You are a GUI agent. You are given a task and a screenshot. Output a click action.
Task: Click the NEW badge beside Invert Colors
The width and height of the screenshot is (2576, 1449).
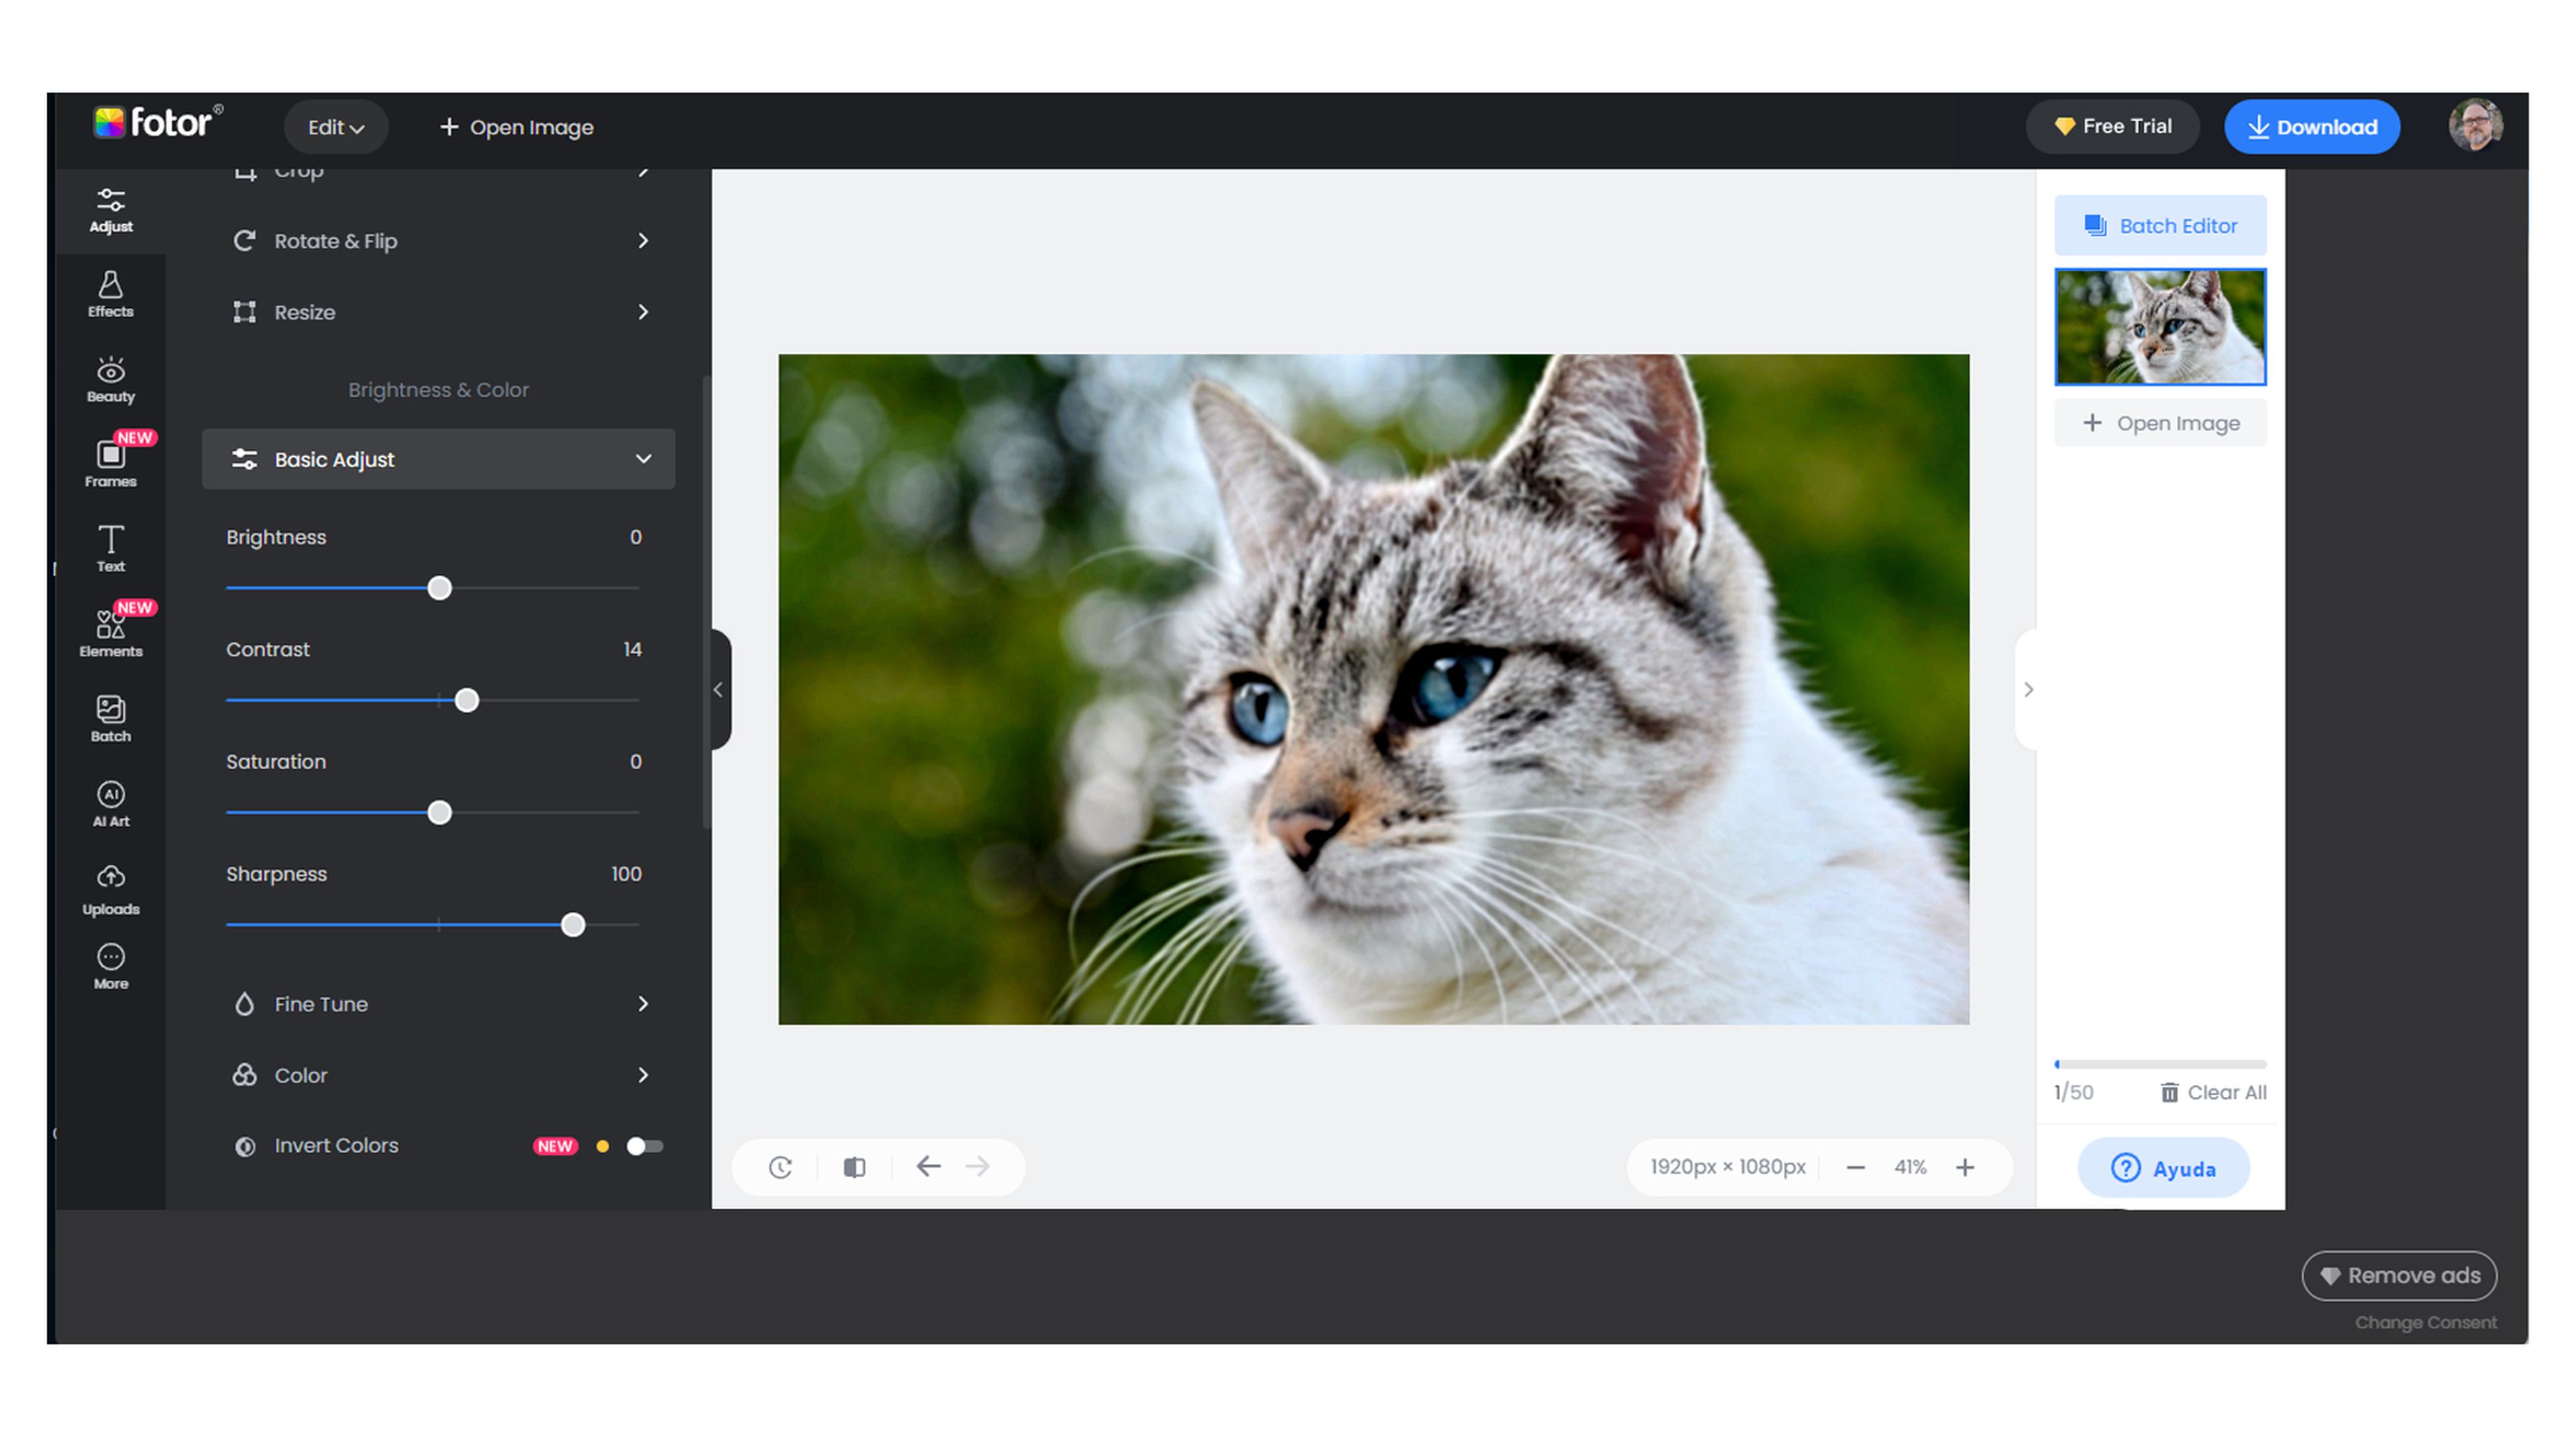(555, 1146)
